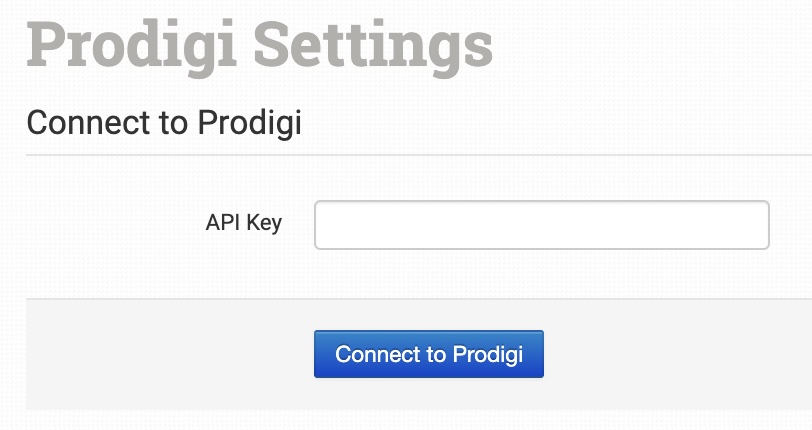Click the API Key input field

[x=541, y=225]
